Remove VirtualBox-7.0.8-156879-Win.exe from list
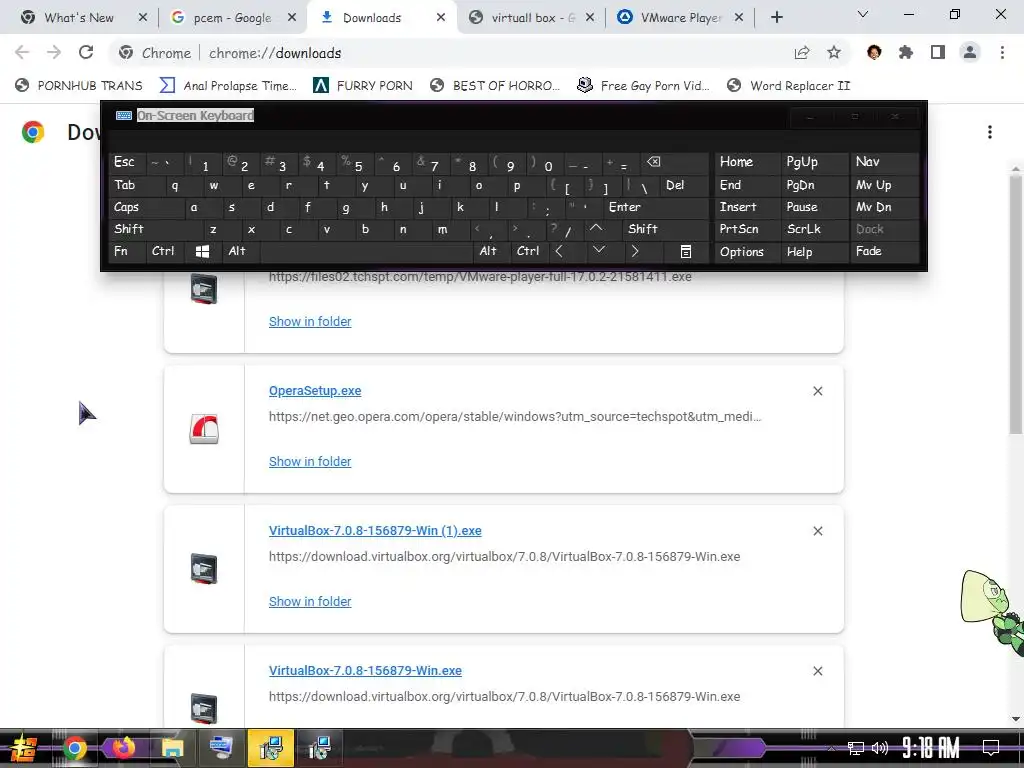This screenshot has width=1024, height=768. pos(818,671)
